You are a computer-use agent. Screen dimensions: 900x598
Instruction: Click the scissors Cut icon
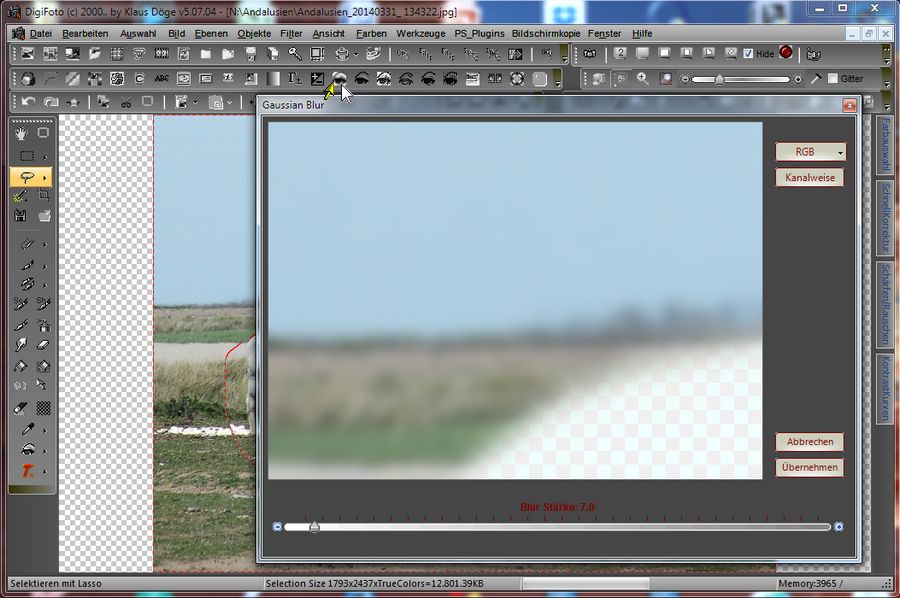pos(126,102)
